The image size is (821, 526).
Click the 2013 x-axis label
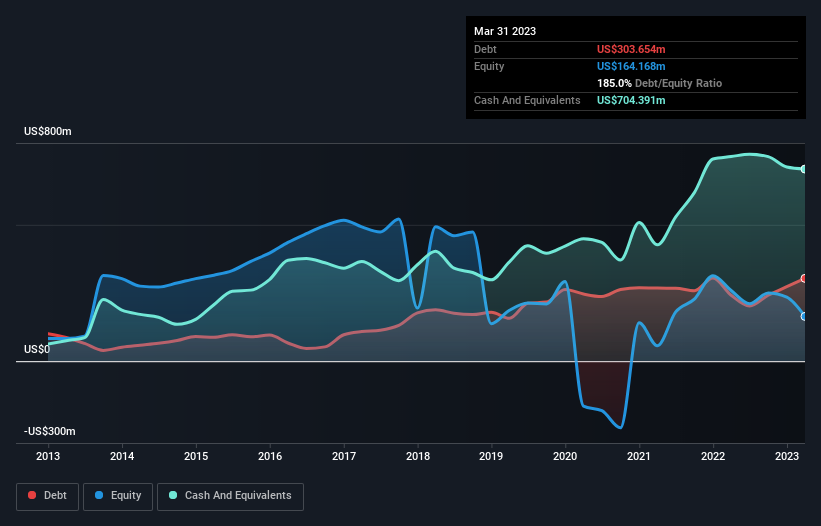48,456
